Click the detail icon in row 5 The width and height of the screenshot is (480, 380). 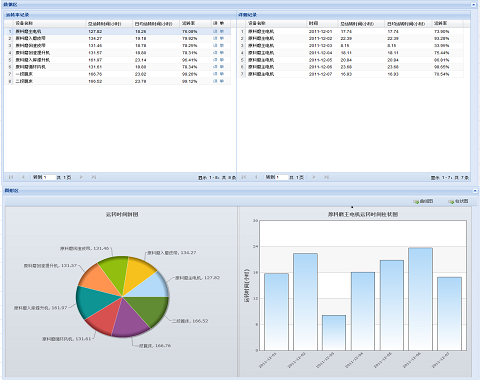(x=215, y=60)
